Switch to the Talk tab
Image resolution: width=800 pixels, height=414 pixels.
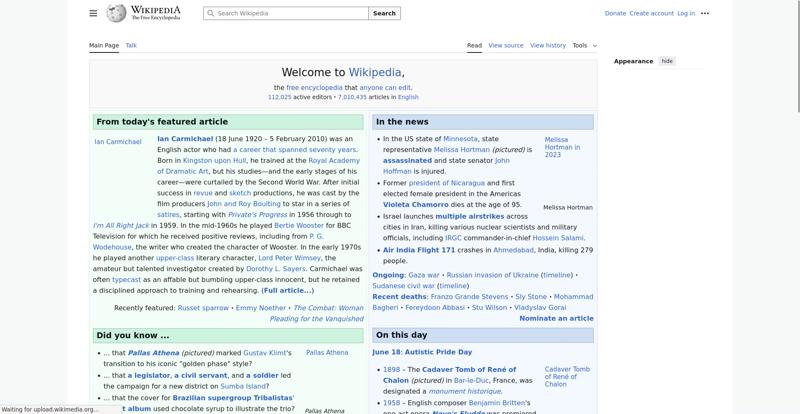pyautogui.click(x=131, y=45)
